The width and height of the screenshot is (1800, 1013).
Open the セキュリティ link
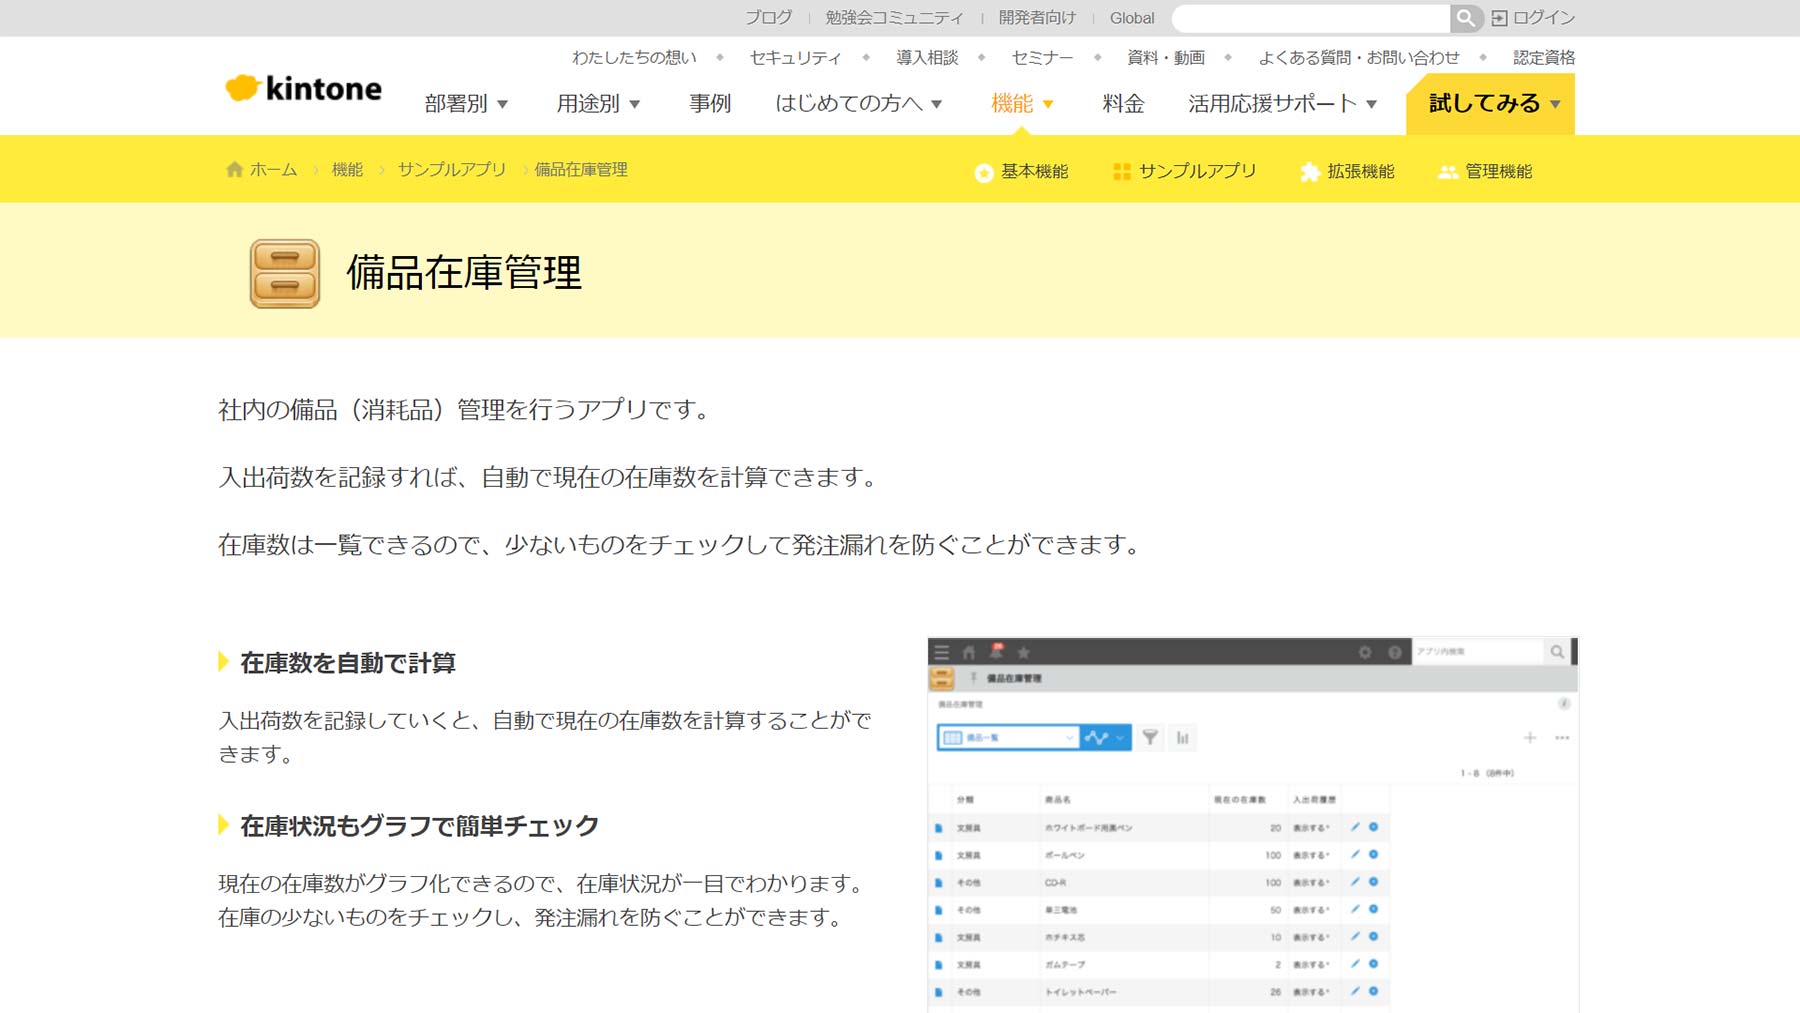(x=795, y=57)
